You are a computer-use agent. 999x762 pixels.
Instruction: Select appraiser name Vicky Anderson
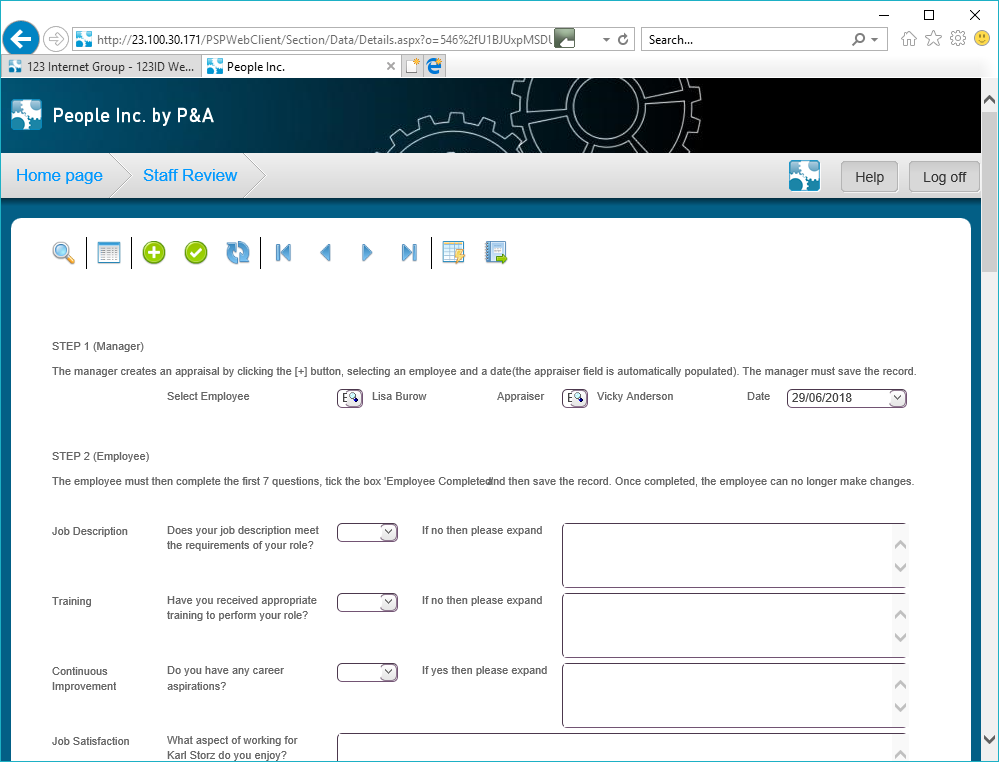click(x=635, y=396)
